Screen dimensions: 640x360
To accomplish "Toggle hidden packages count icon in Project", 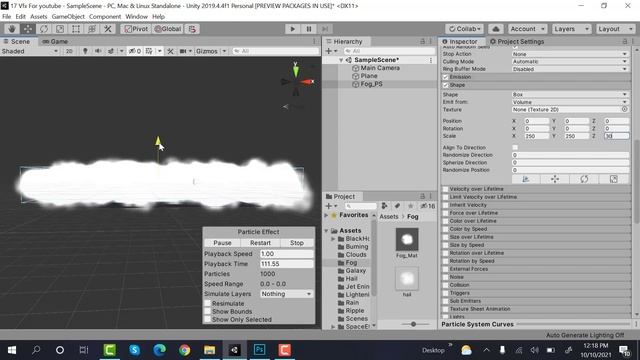I will coord(428,206).
